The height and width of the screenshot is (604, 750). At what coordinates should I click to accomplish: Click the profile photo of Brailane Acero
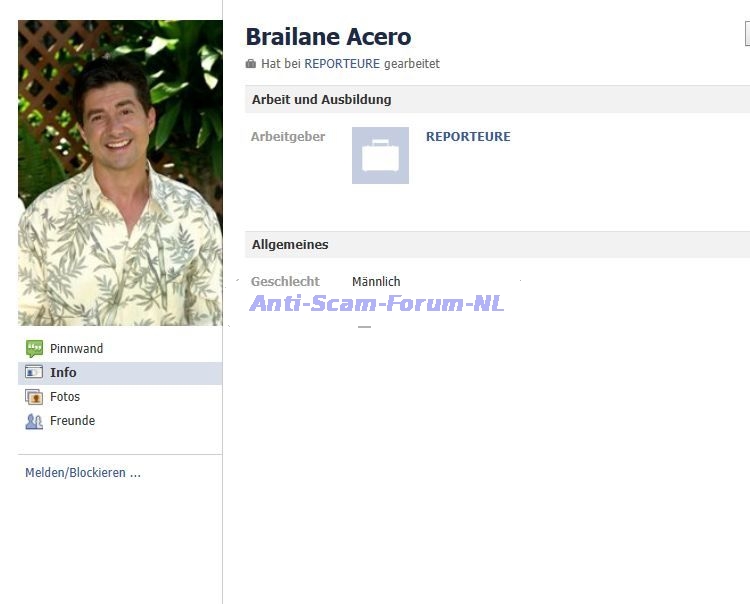pyautogui.click(x=120, y=173)
